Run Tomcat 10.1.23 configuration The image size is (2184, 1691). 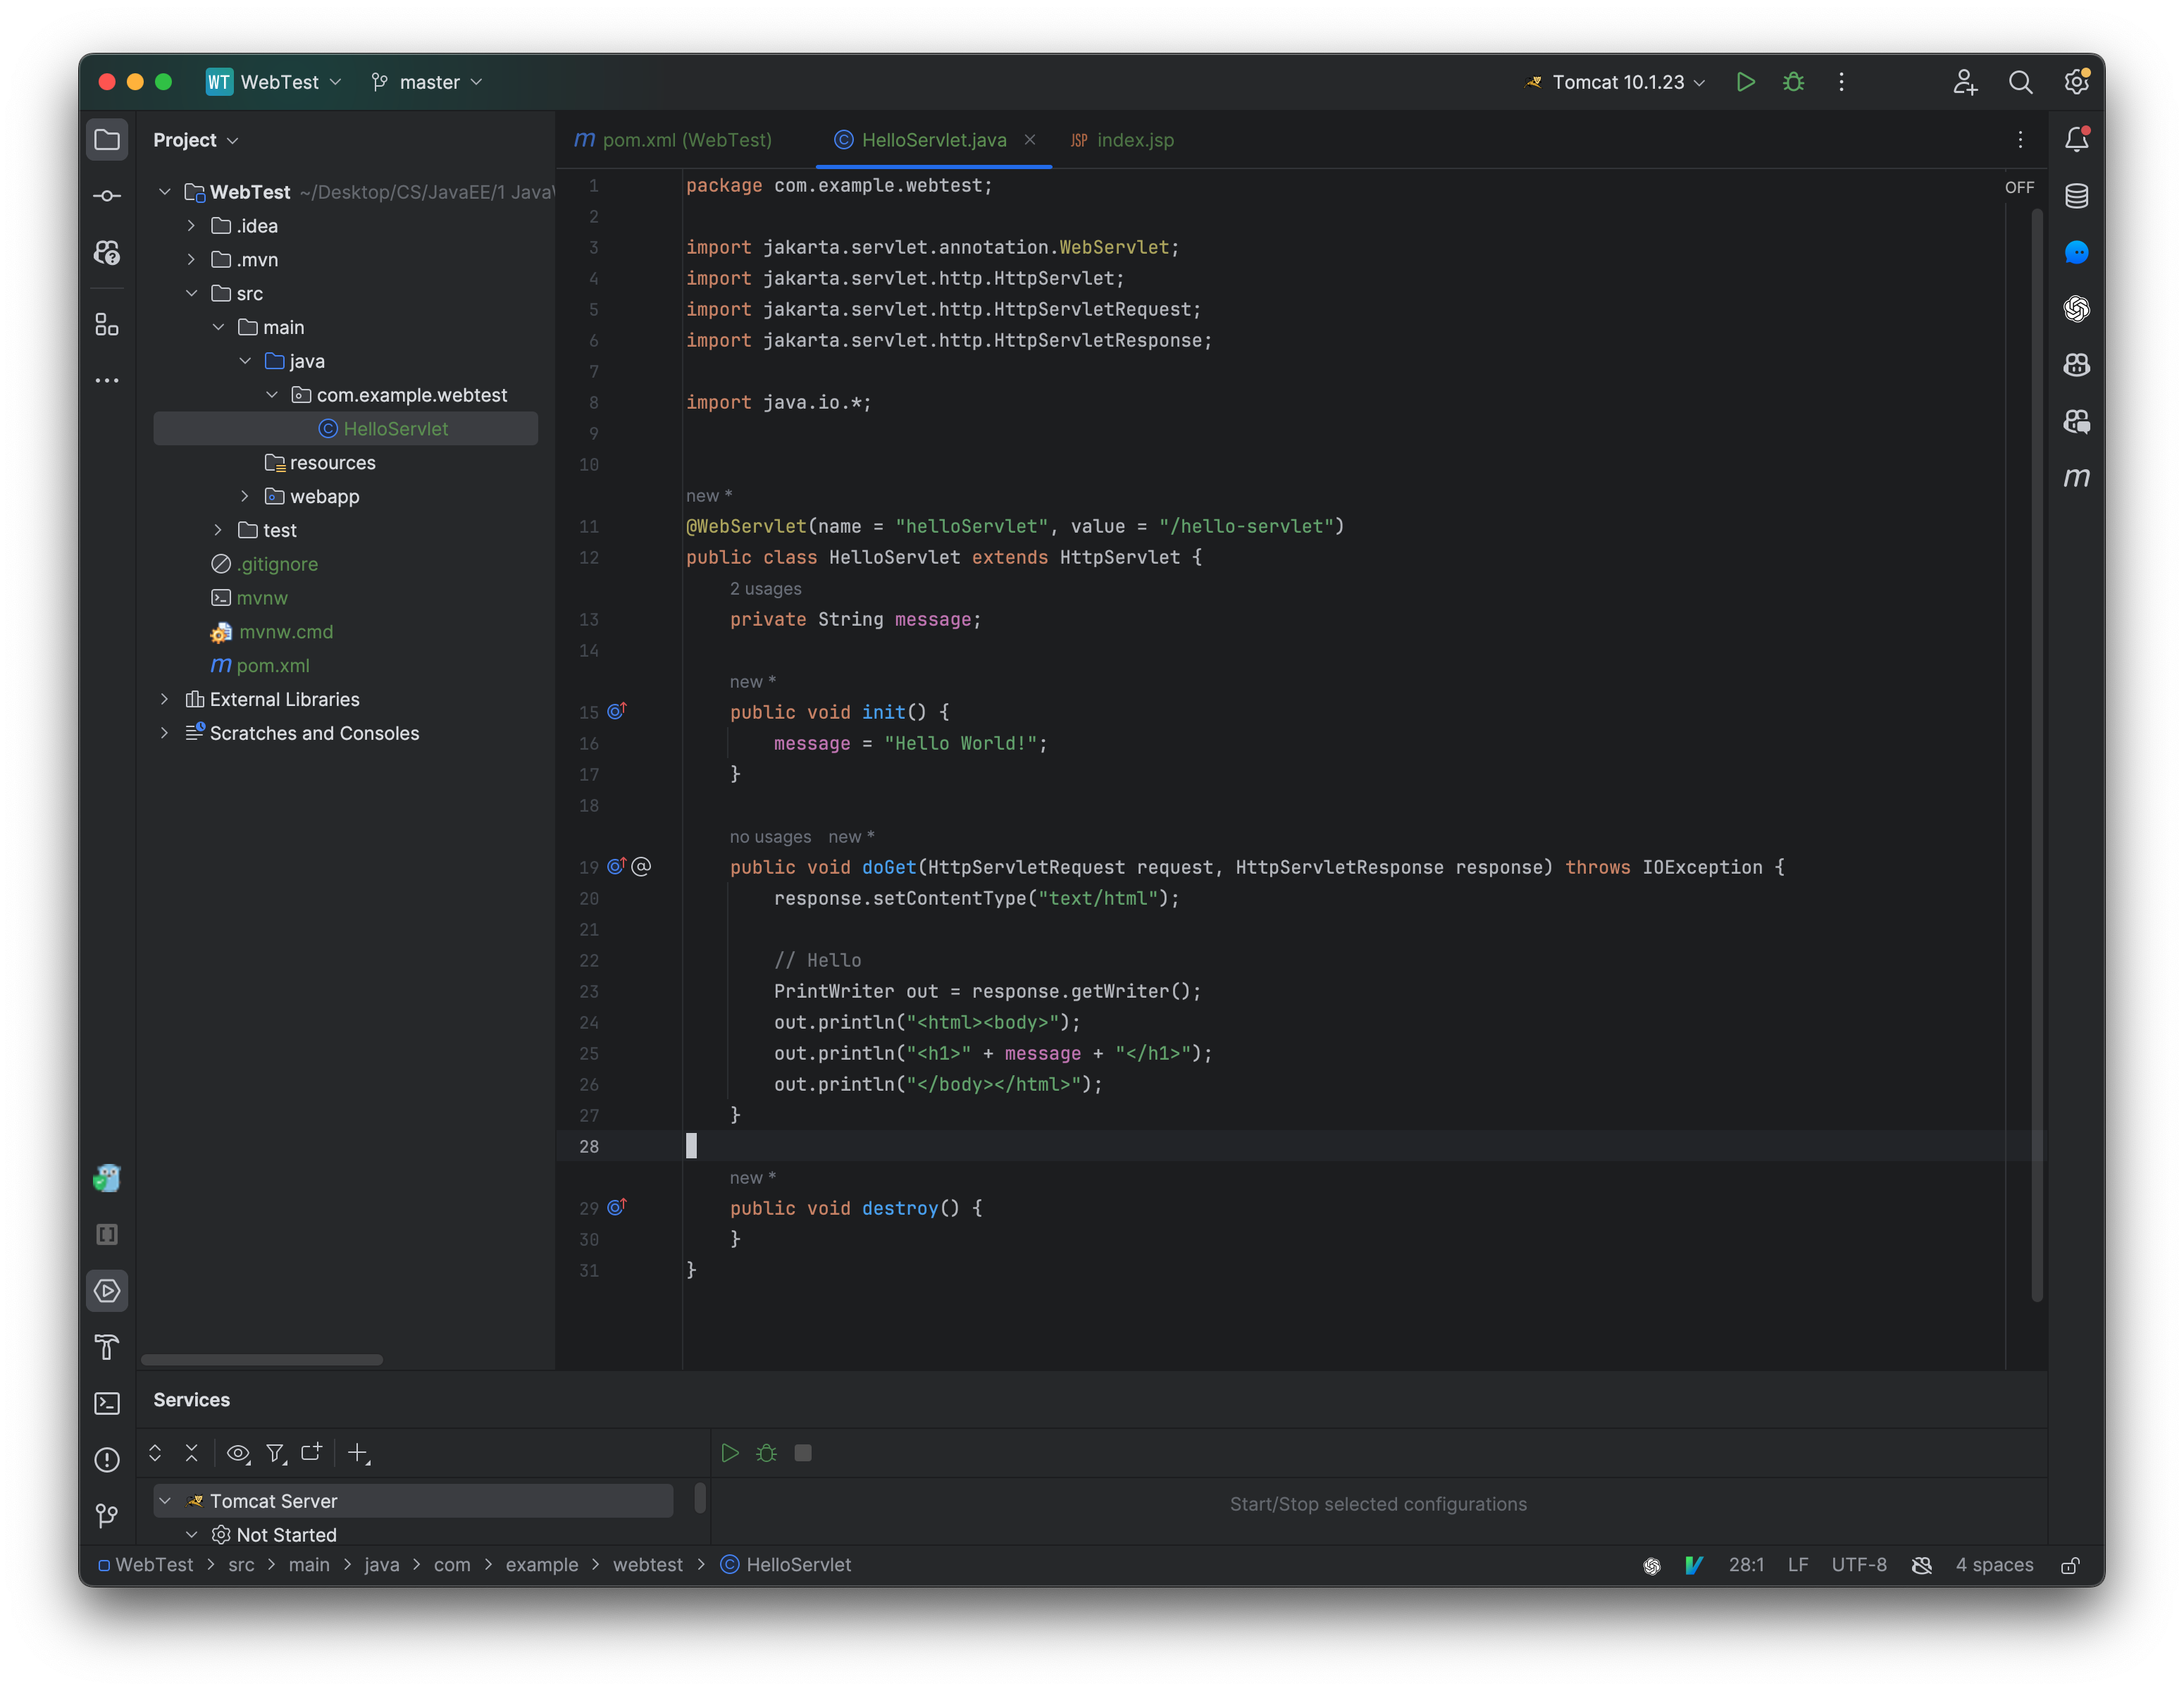[1746, 82]
